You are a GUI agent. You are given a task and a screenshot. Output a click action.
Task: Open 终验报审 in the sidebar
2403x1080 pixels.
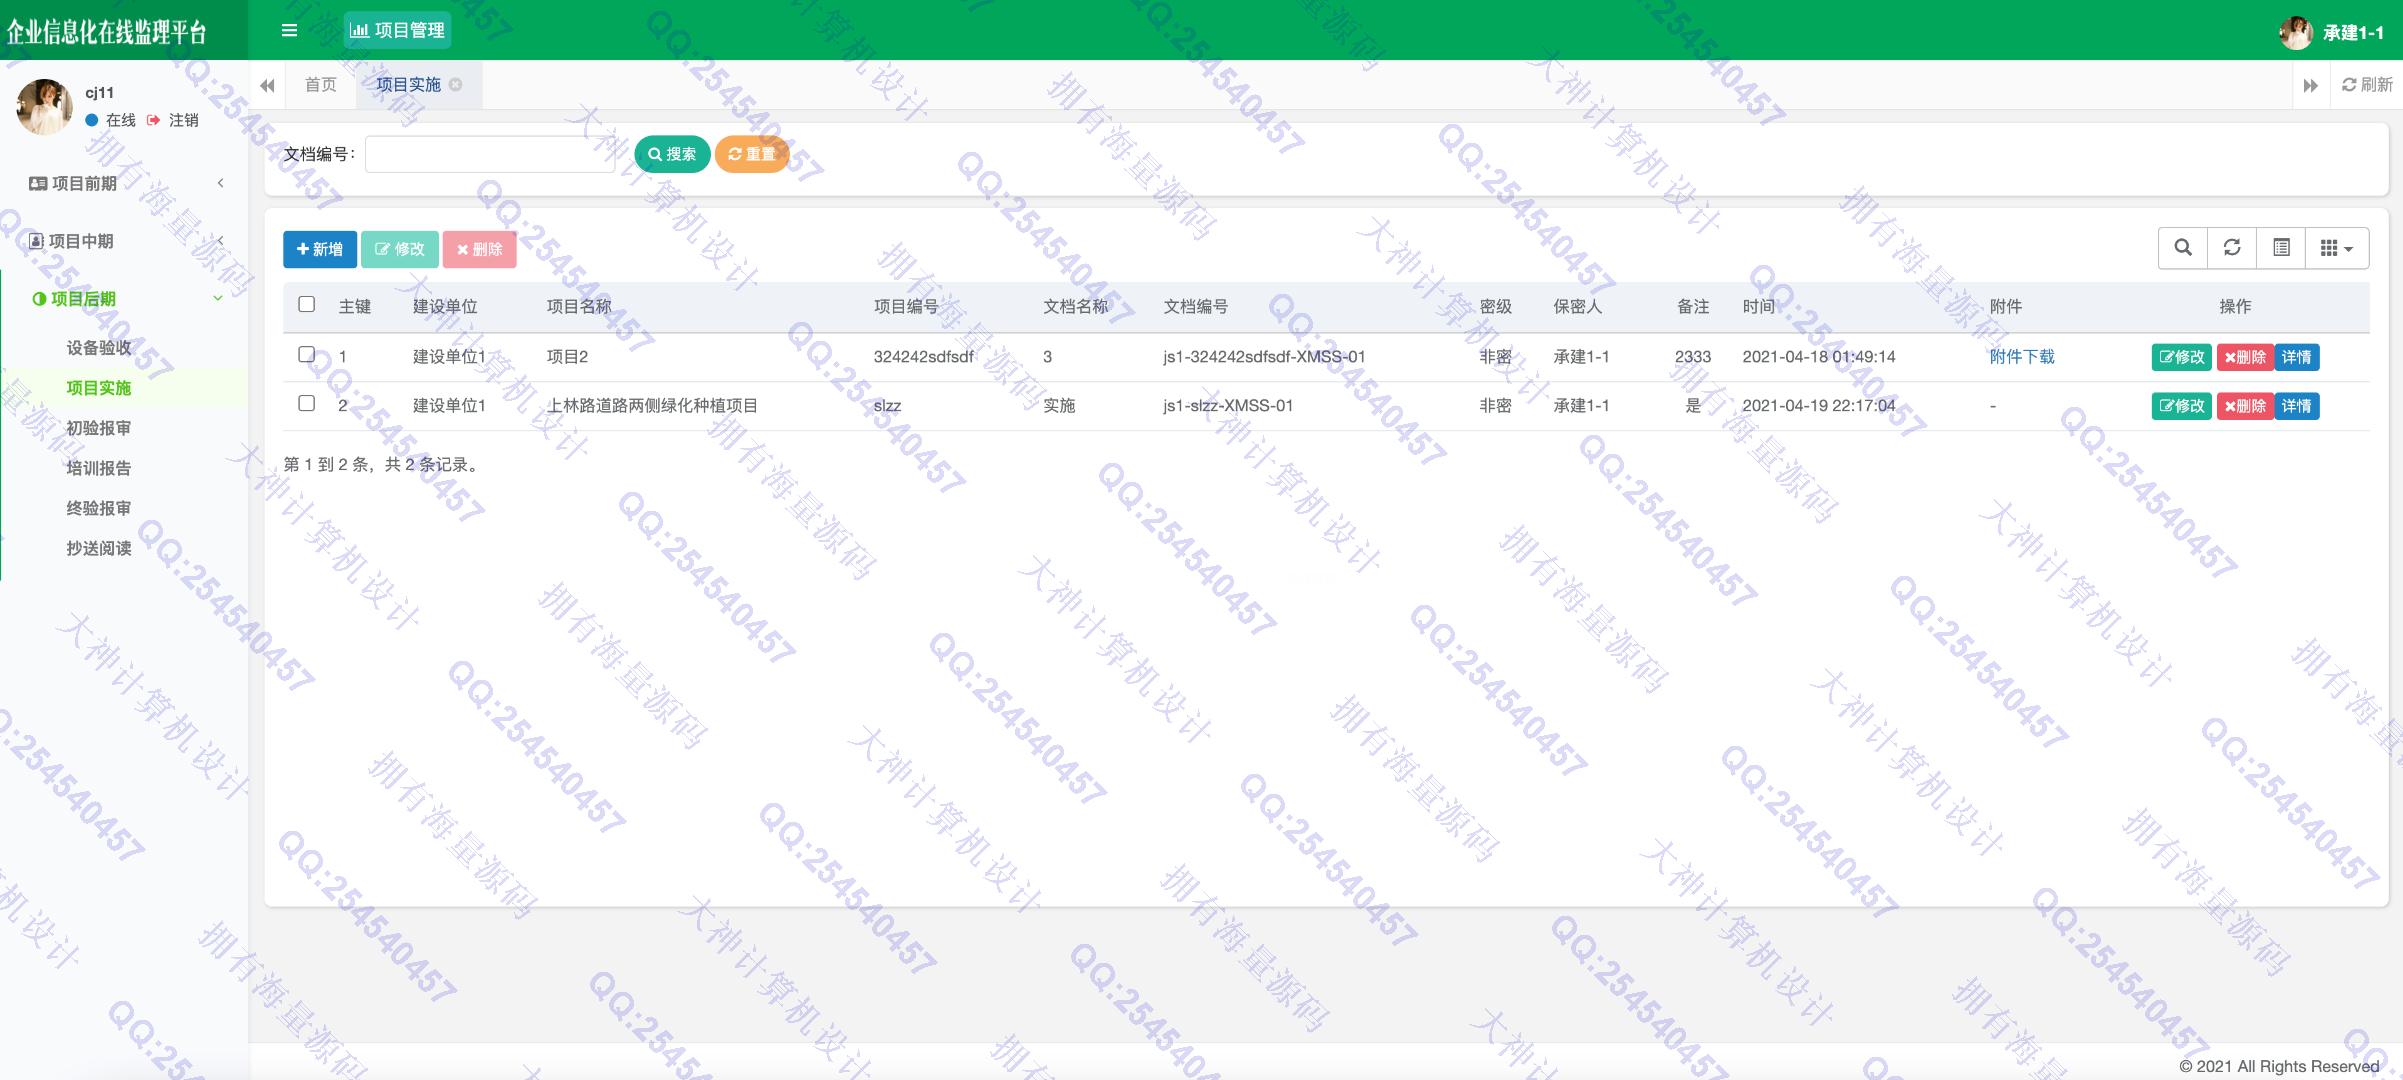(99, 508)
